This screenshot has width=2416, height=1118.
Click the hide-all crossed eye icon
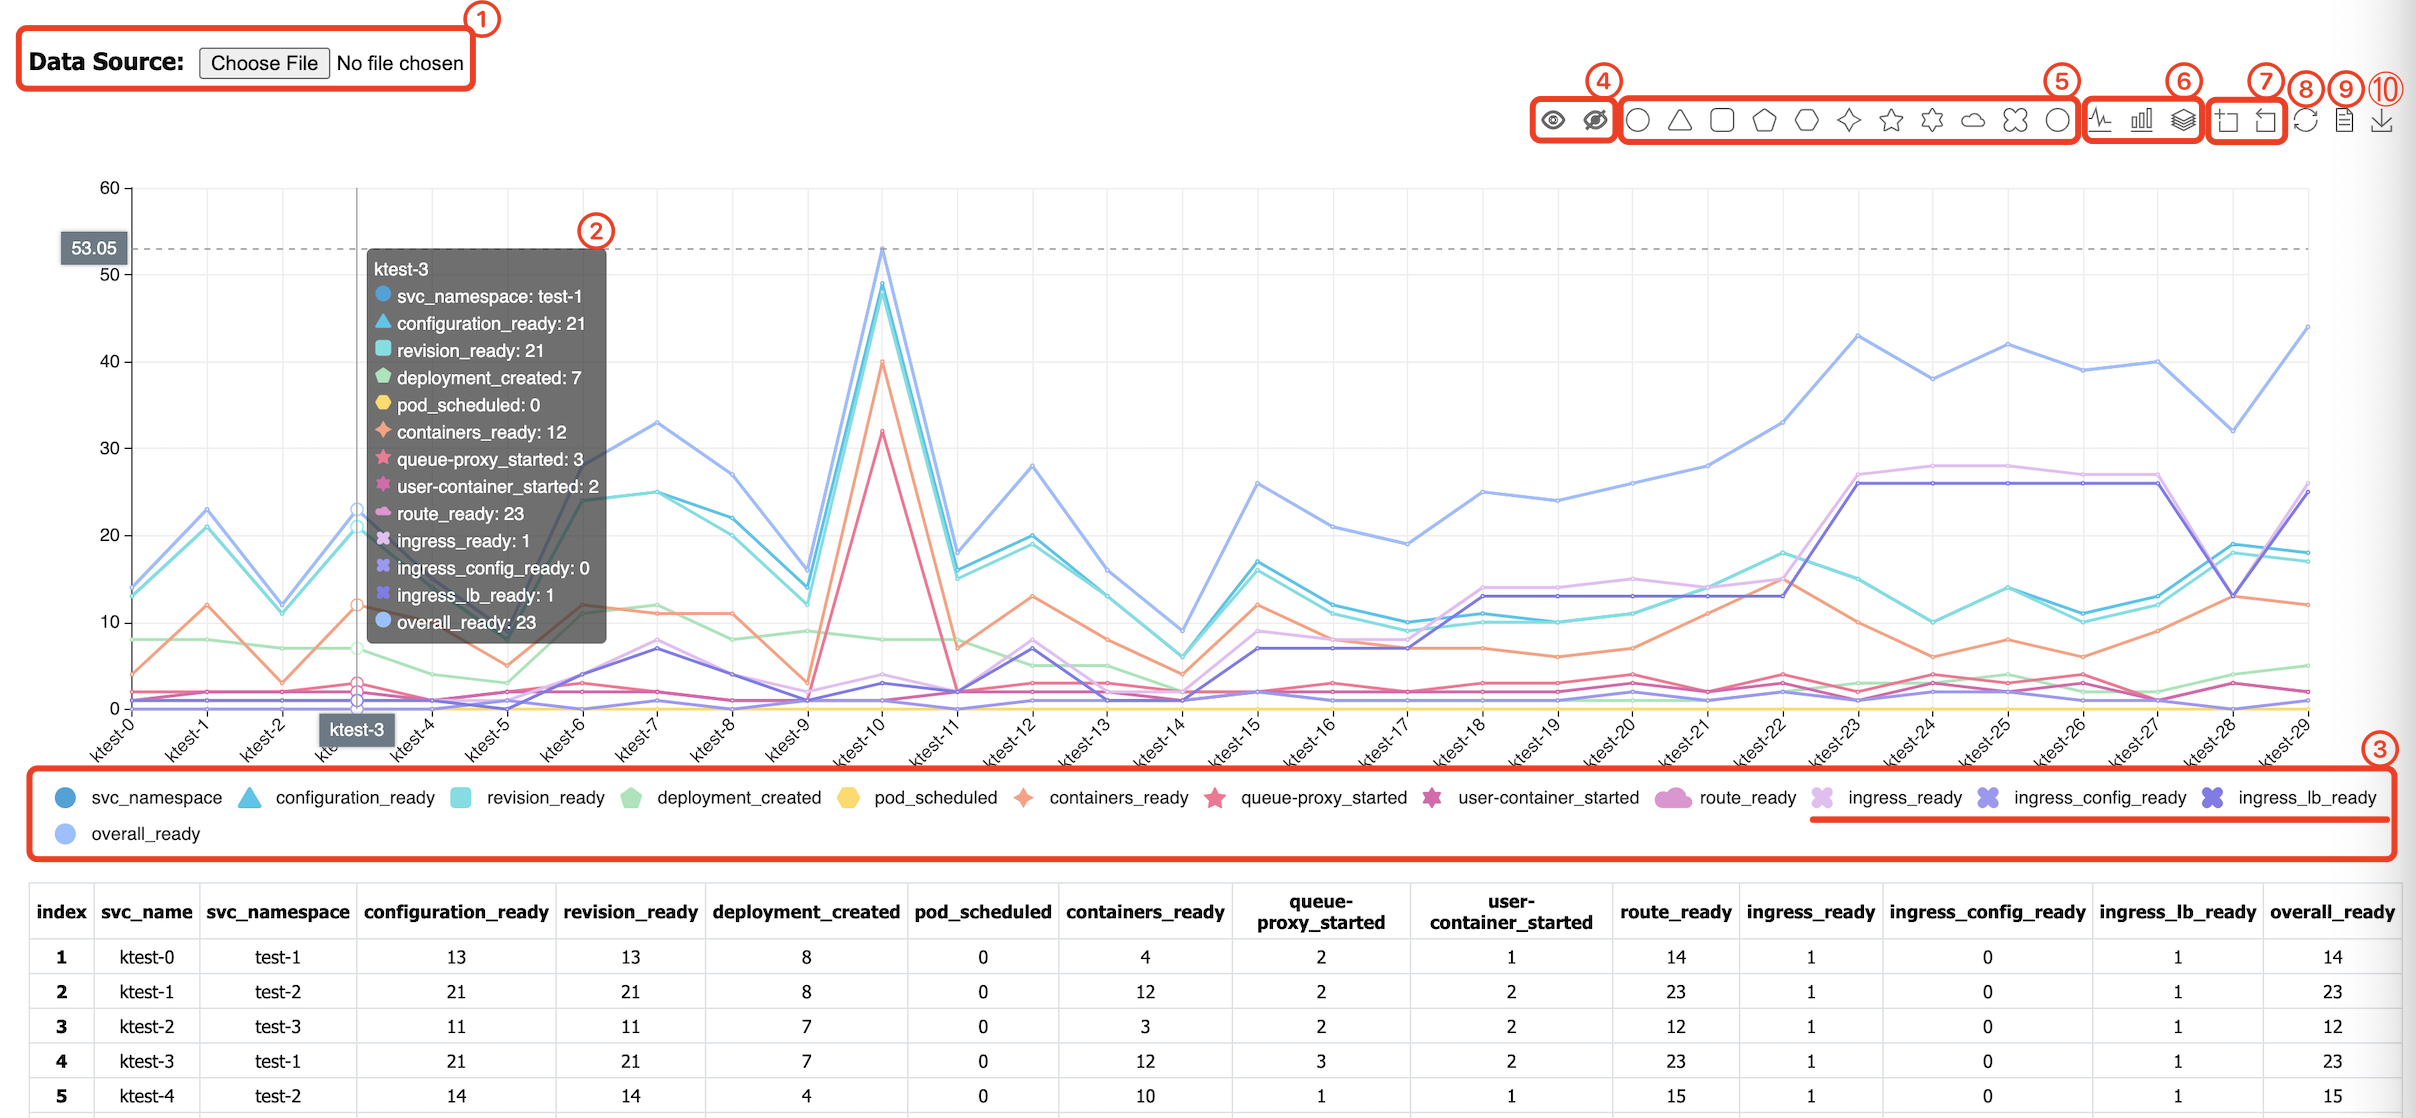(1595, 121)
